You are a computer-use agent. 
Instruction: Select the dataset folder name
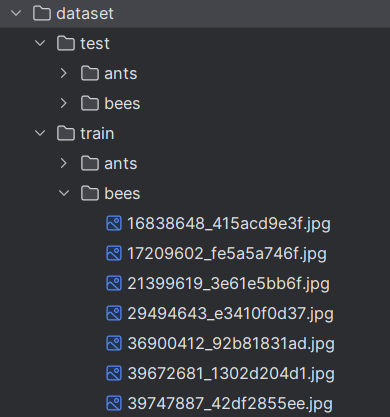click(85, 14)
